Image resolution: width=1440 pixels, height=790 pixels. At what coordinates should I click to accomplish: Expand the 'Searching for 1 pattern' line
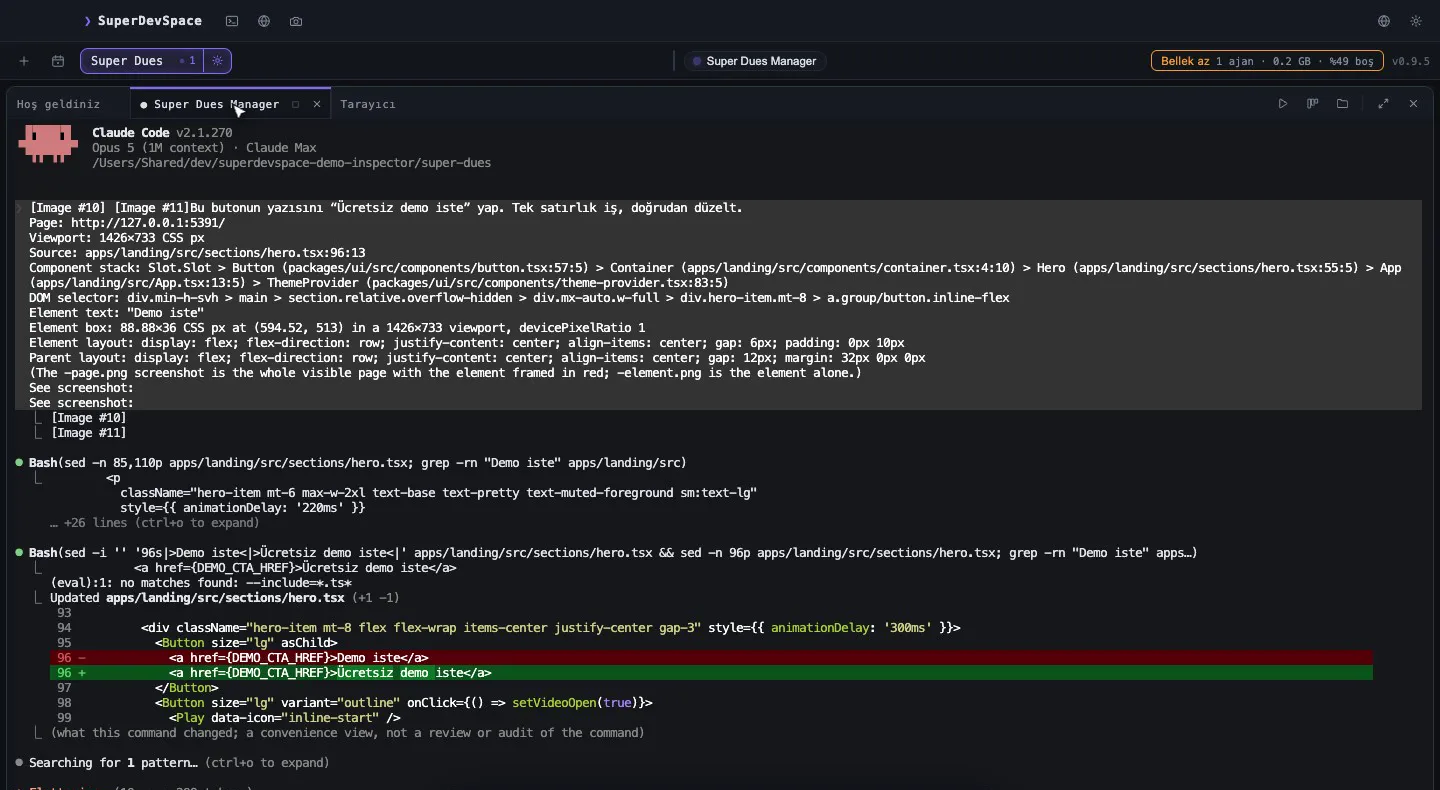pyautogui.click(x=179, y=763)
